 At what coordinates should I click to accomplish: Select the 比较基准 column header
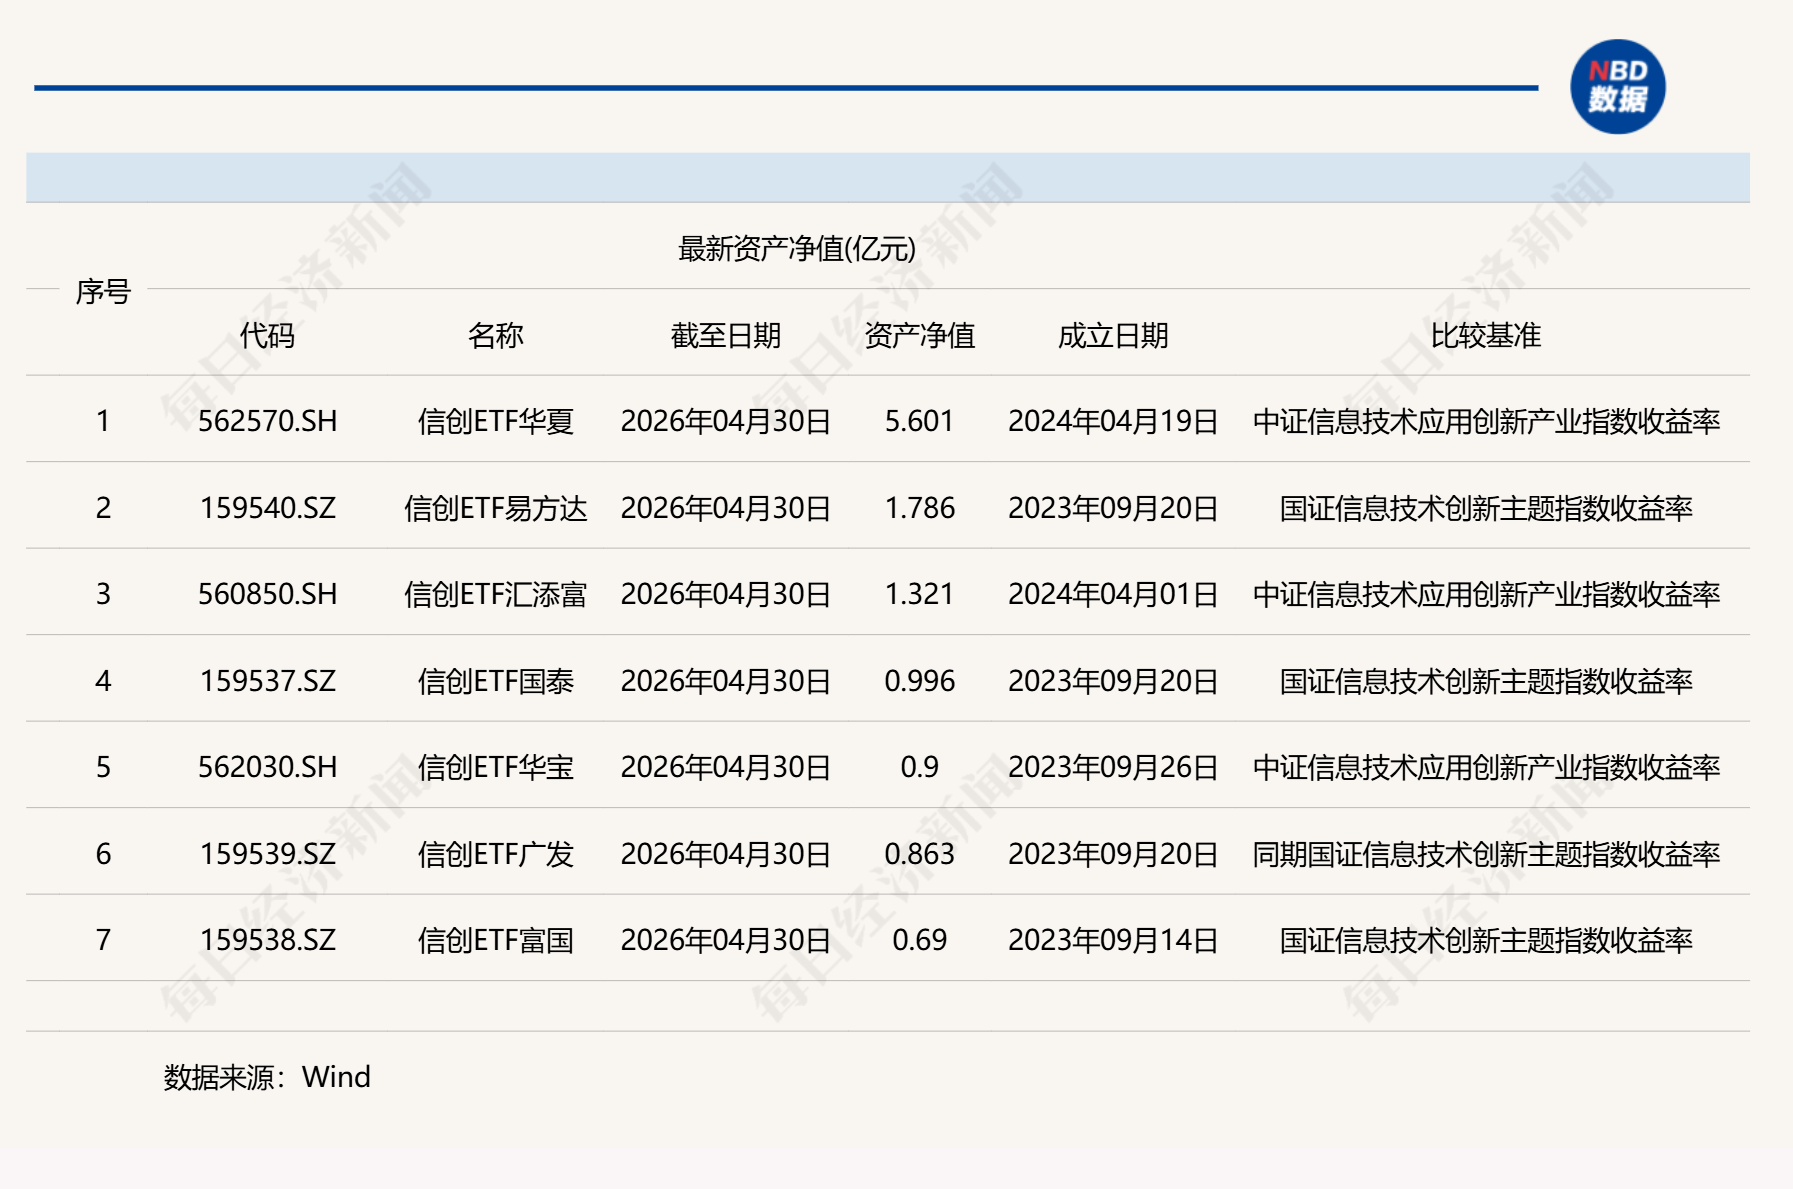pos(1485,335)
